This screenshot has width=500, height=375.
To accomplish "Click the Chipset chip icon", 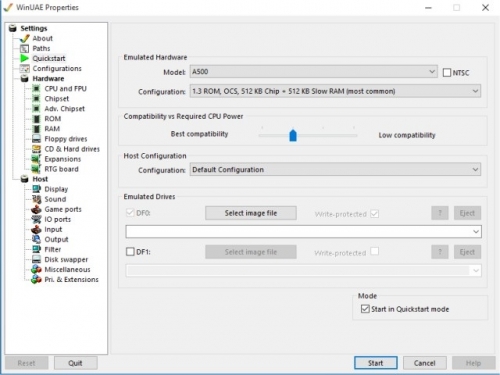I will click(x=36, y=99).
